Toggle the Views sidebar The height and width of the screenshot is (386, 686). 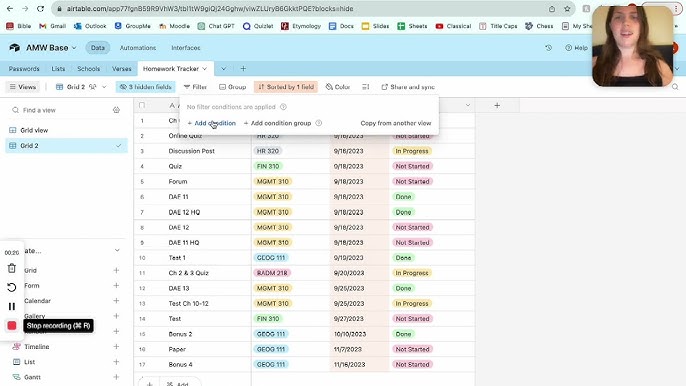point(23,87)
